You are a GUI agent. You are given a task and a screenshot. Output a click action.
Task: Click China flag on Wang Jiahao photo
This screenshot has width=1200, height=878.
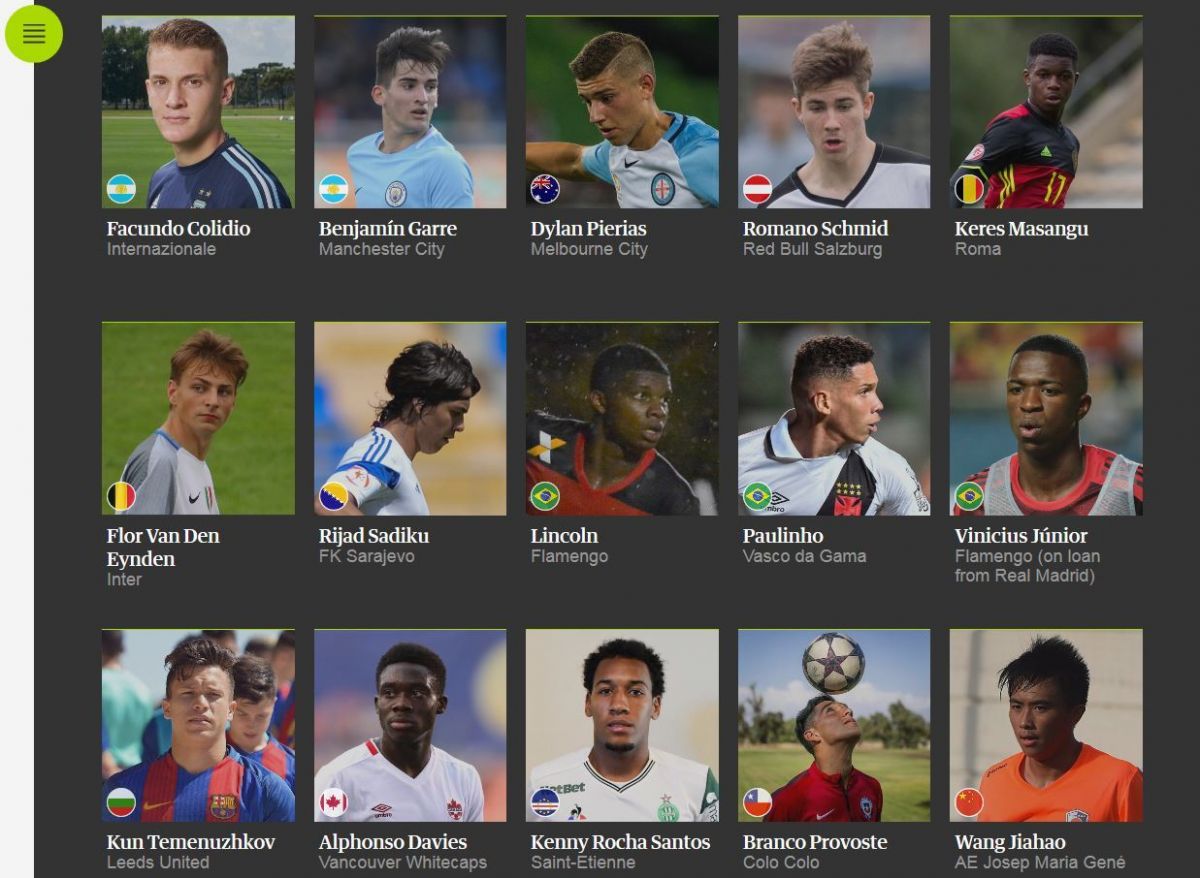click(x=969, y=802)
